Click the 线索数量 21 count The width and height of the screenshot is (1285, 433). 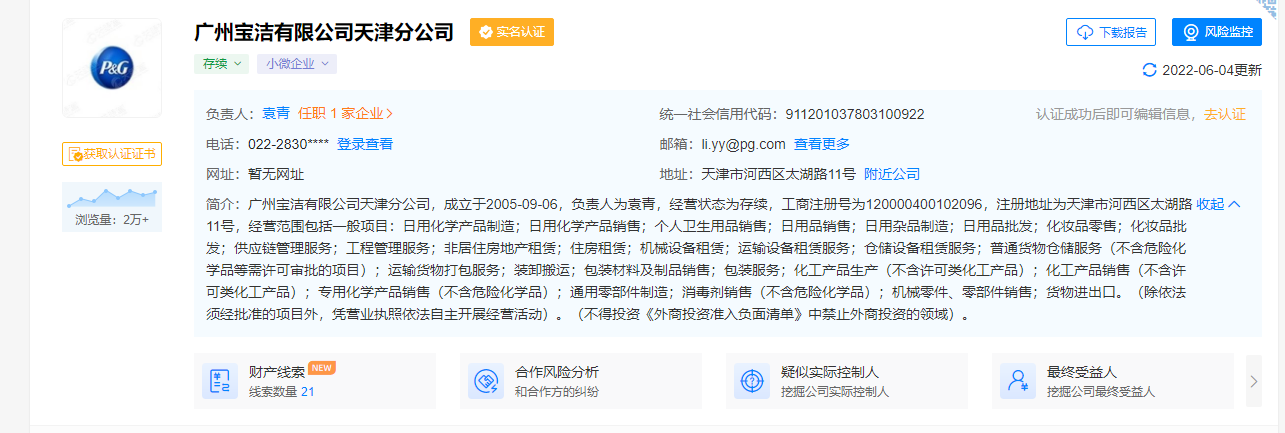[282, 392]
